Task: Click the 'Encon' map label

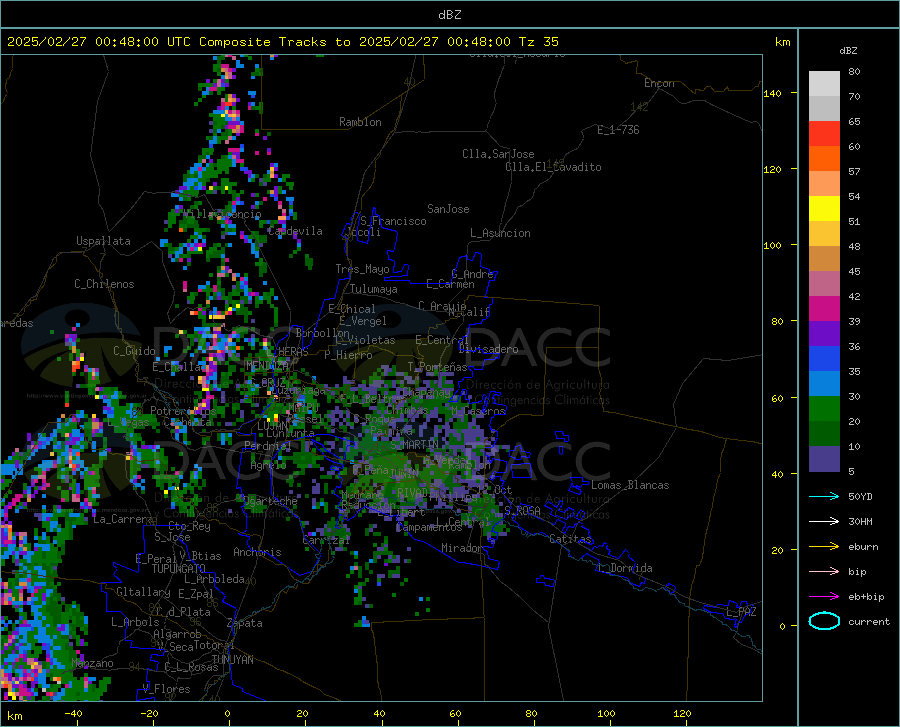Action: pos(659,83)
